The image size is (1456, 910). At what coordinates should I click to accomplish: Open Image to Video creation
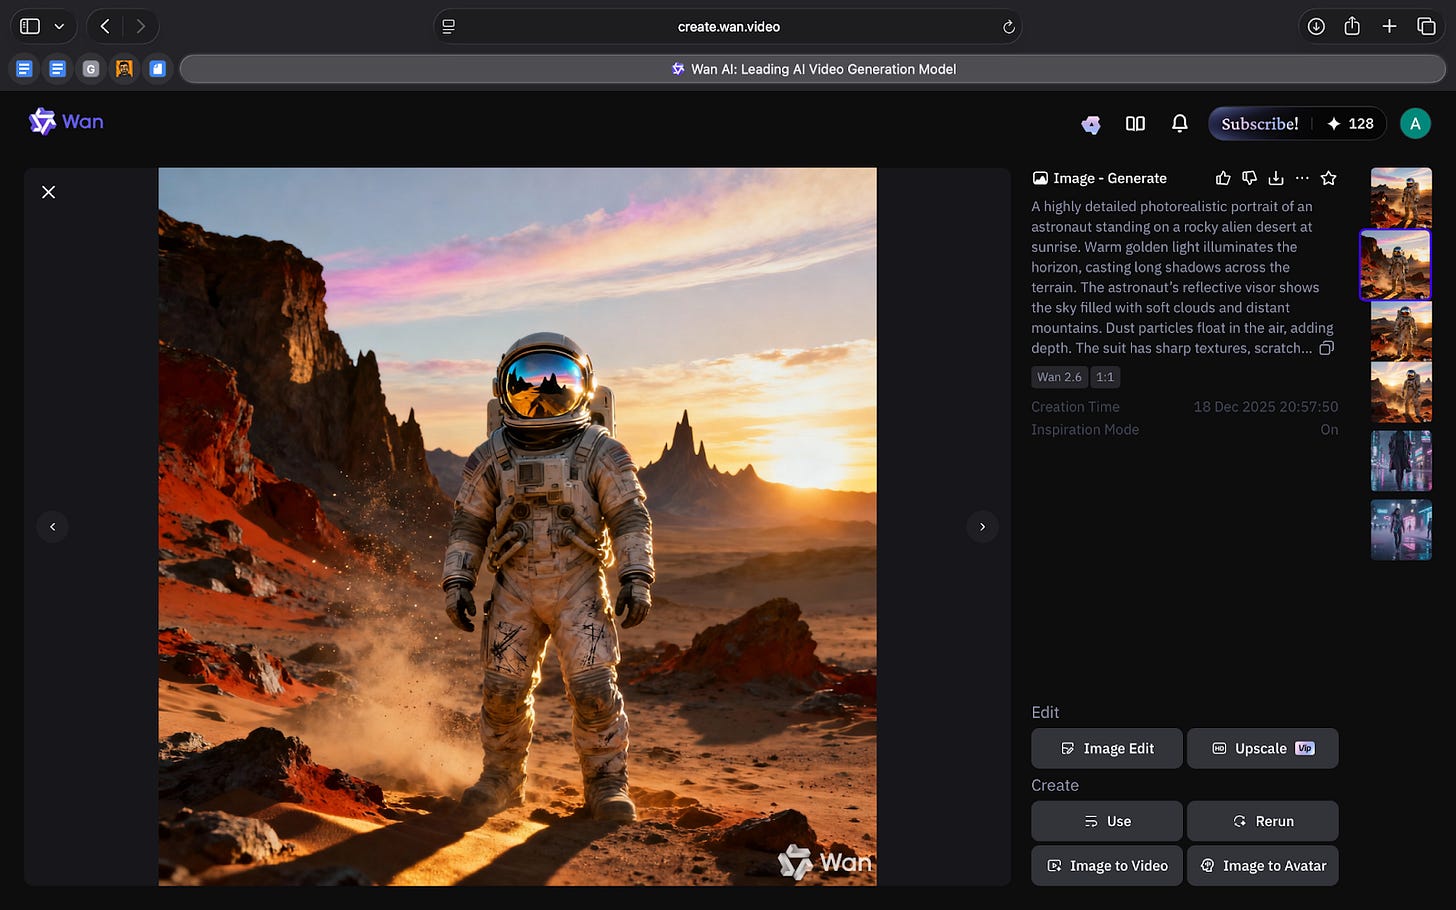tap(1106, 866)
